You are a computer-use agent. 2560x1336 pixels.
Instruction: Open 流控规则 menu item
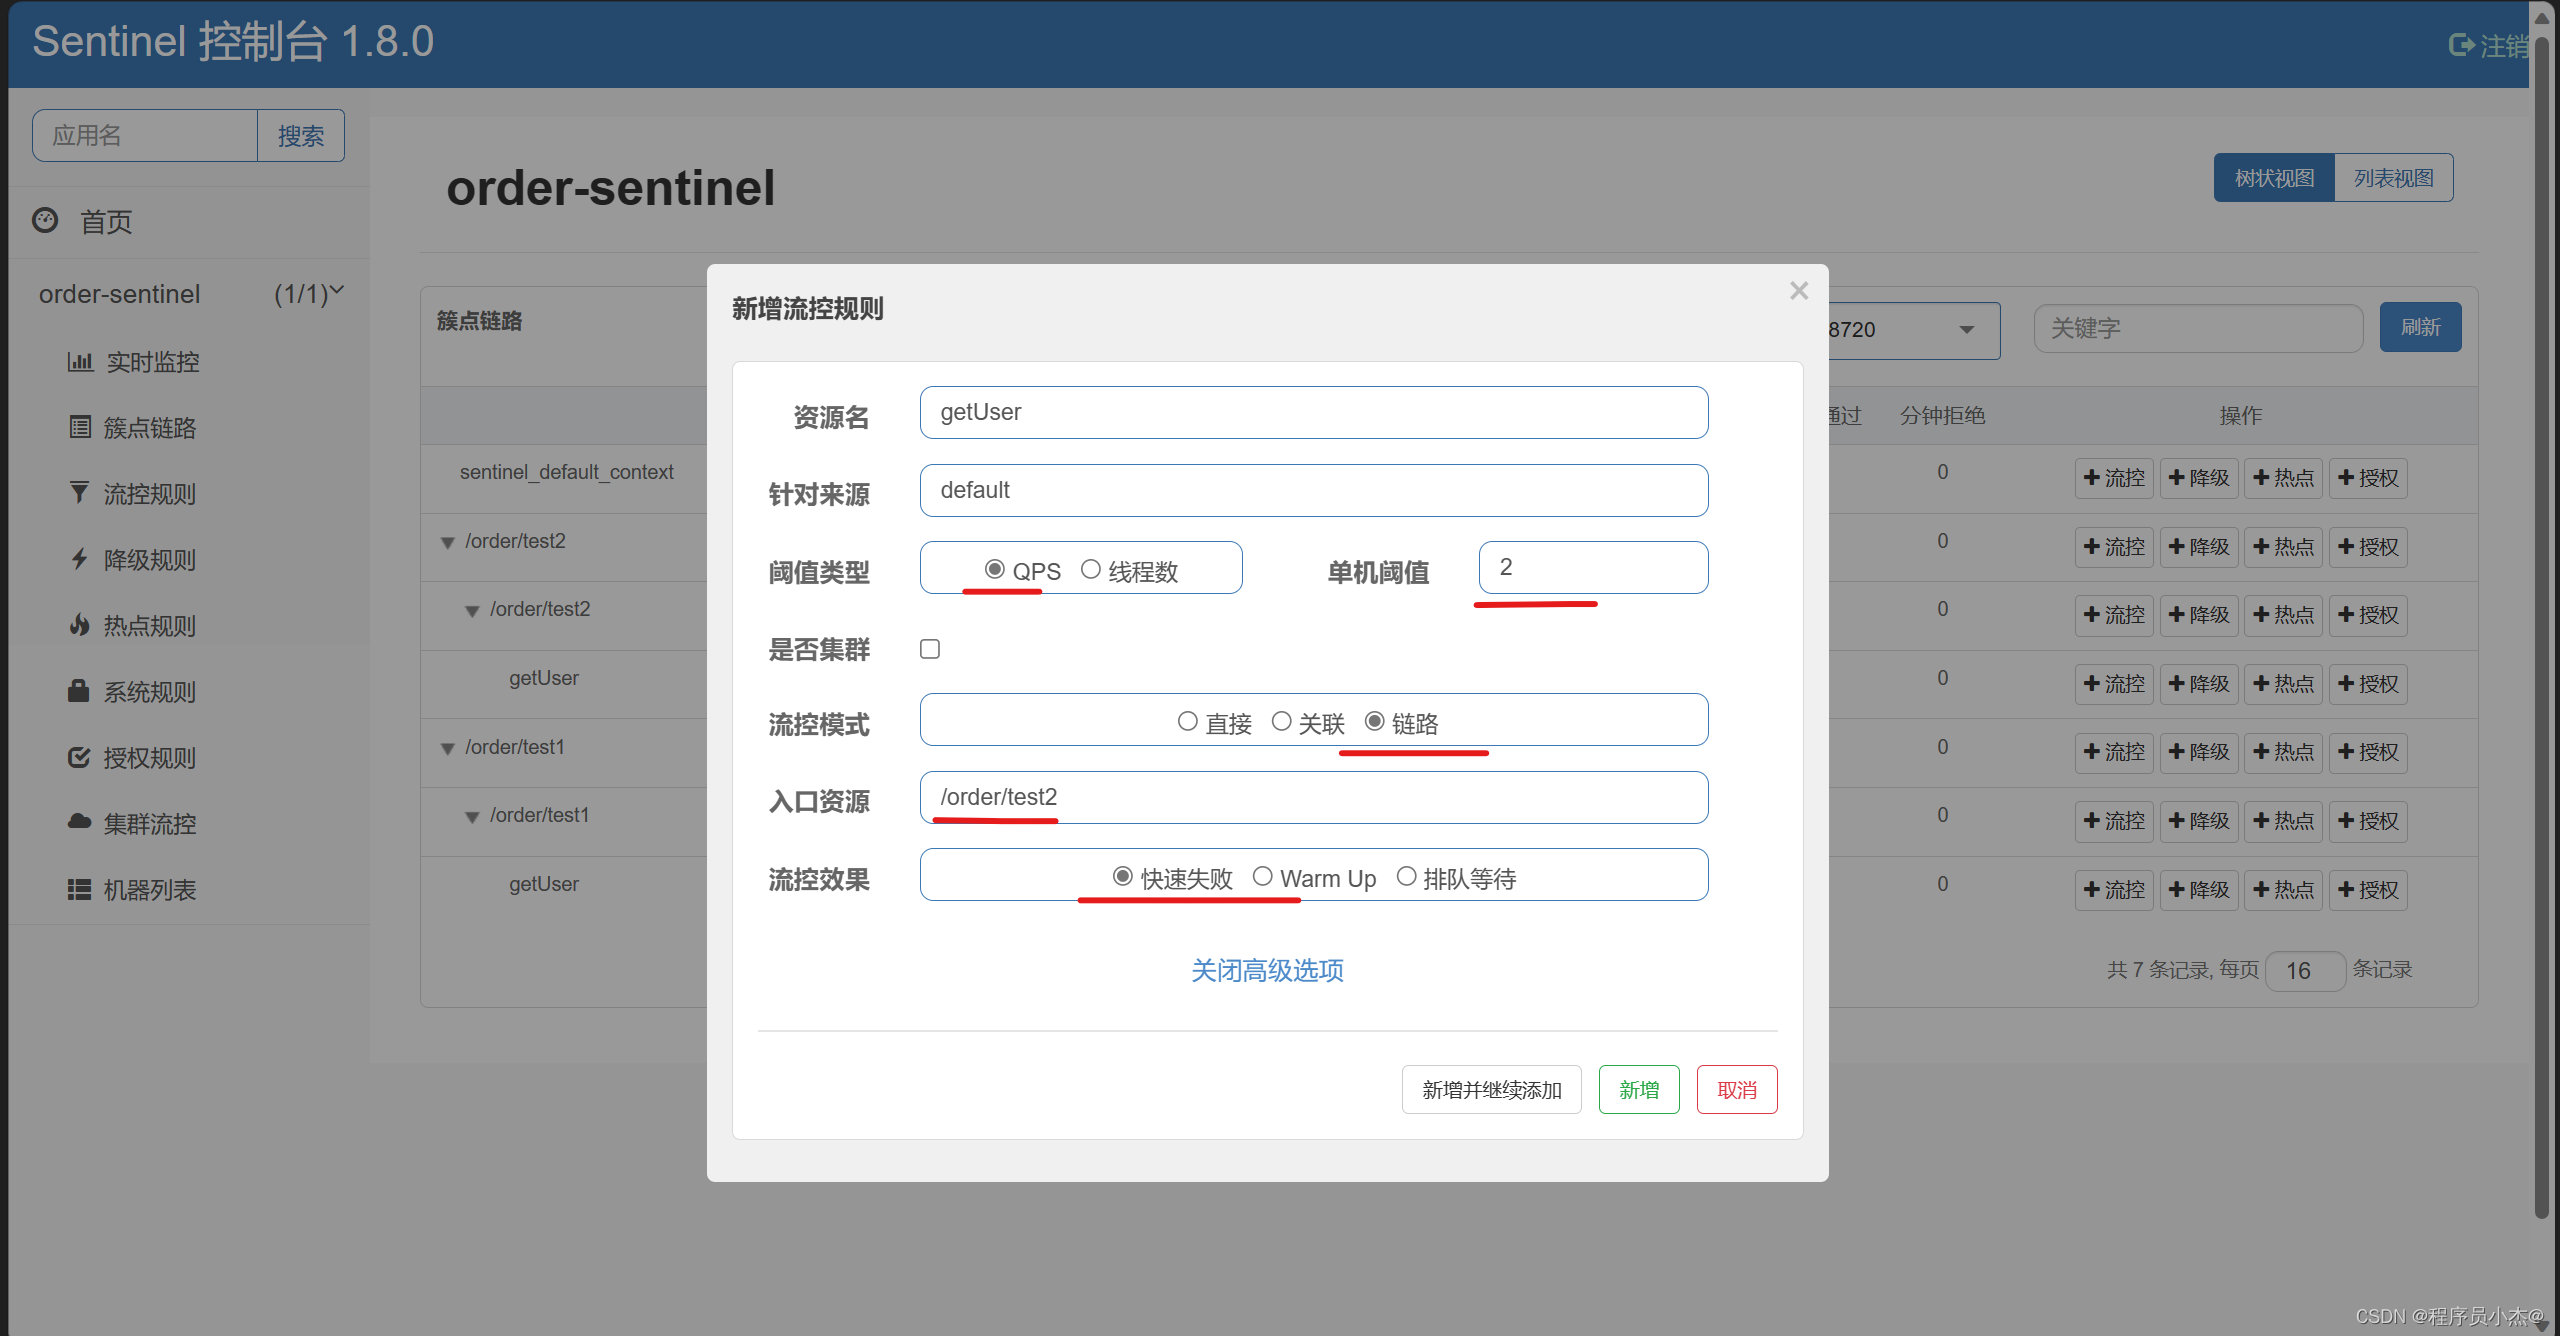(x=150, y=494)
